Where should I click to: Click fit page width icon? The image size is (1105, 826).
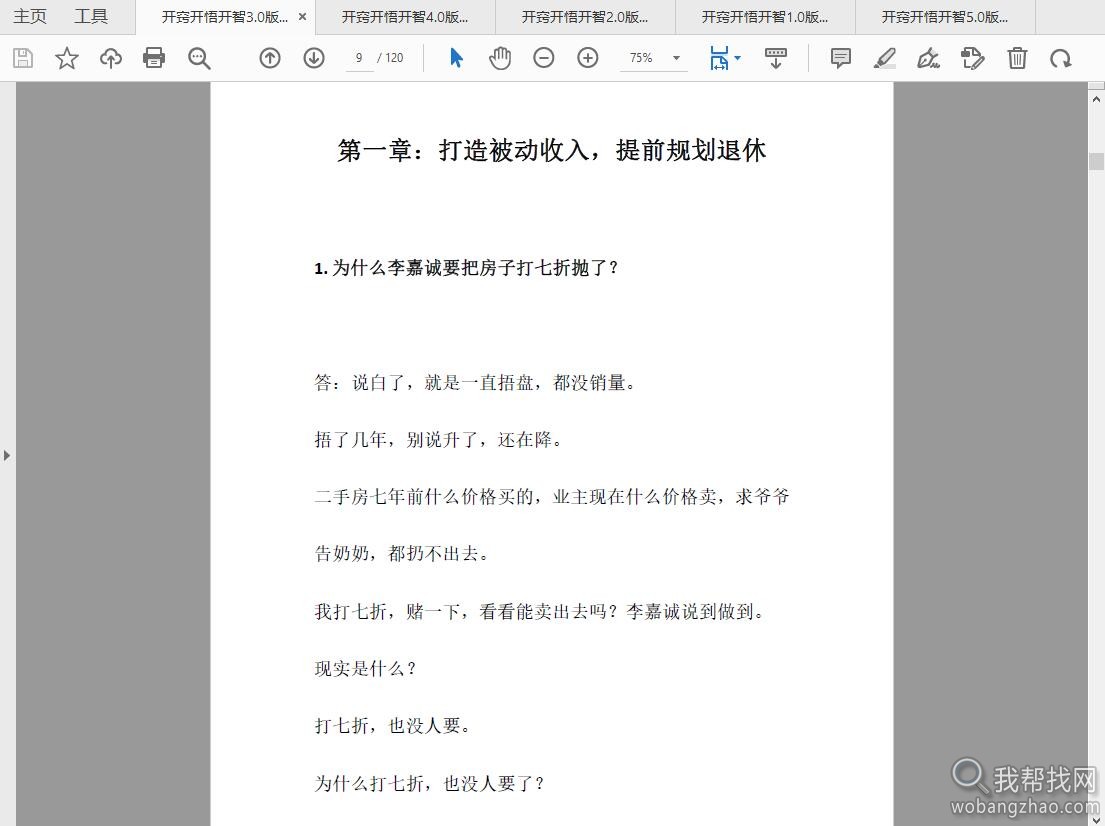719,58
